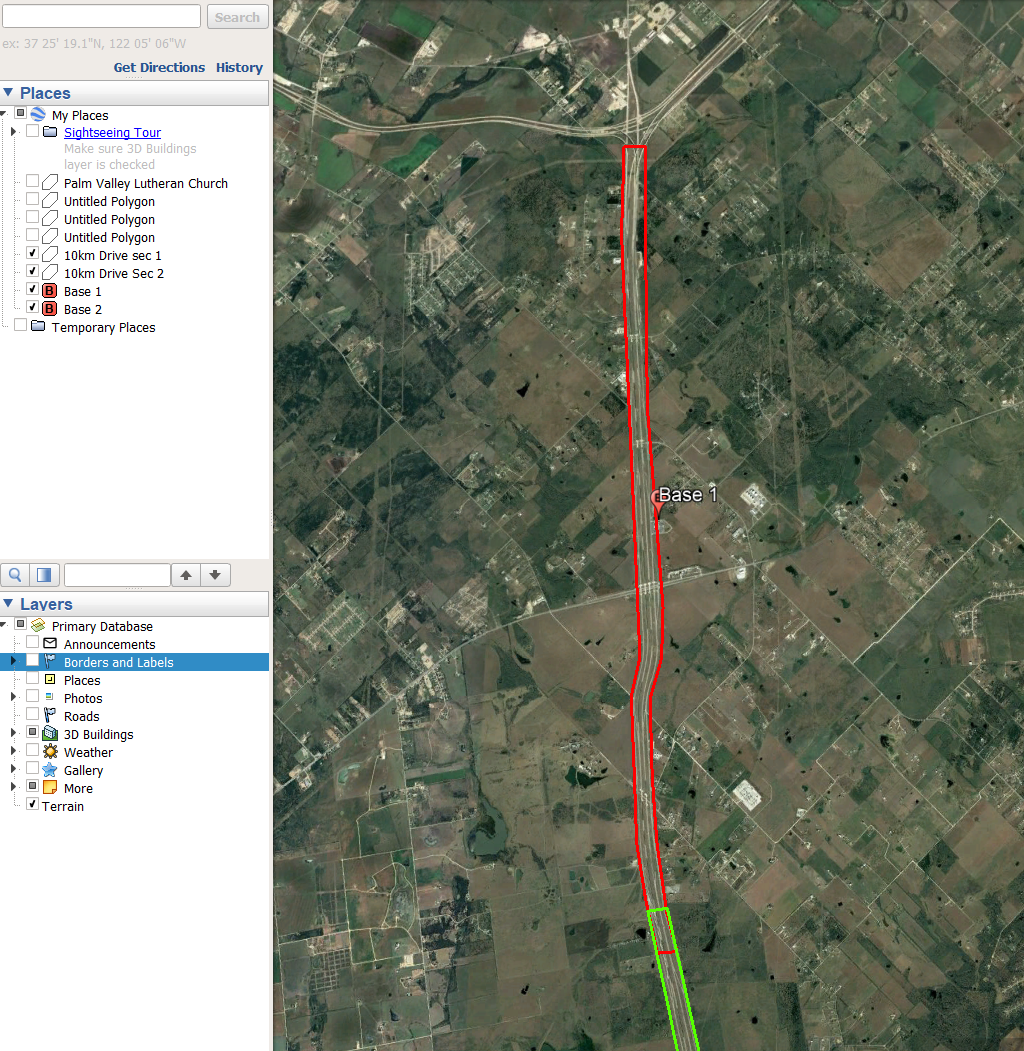Image resolution: width=1024 pixels, height=1051 pixels.
Task: Enable the Roads layer checkbox
Action: tap(33, 715)
